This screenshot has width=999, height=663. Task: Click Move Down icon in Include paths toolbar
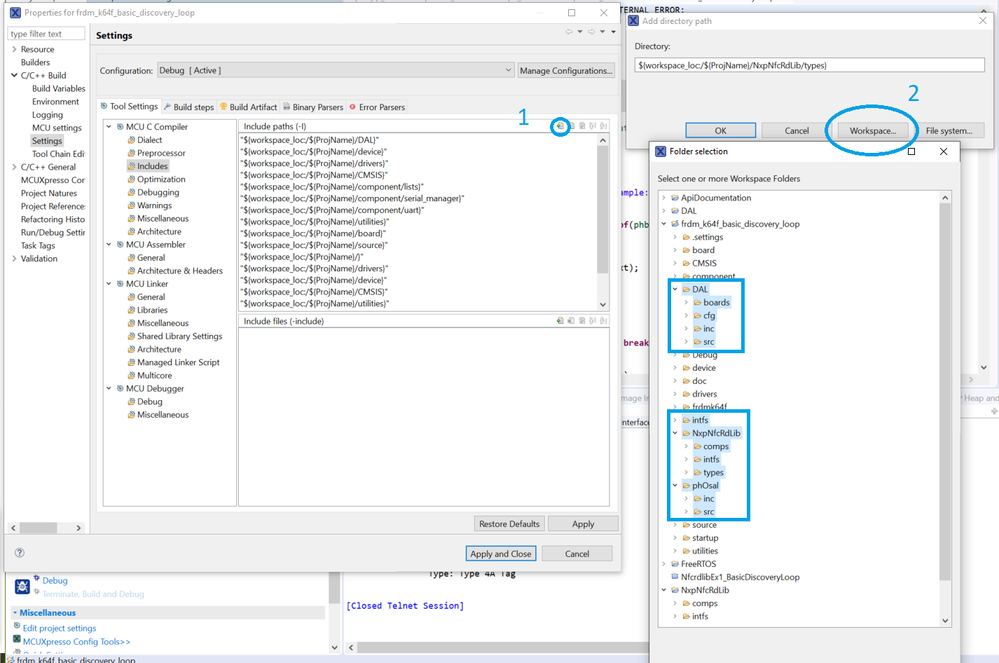coord(603,126)
